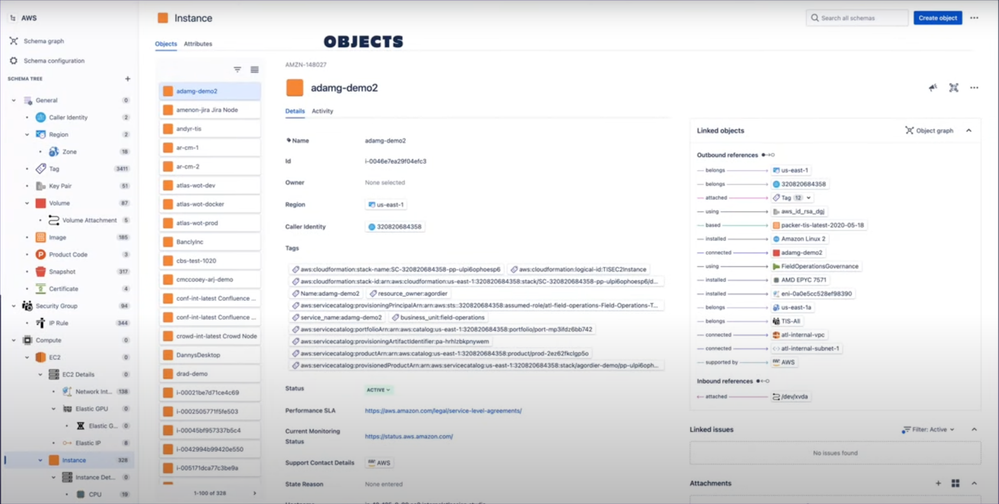
Task: Click the Snapshot object type icon
Action: [41, 271]
